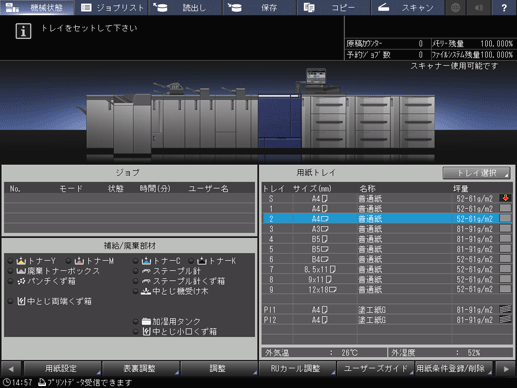Select tray 9 row with 12x18 paper

click(387, 289)
